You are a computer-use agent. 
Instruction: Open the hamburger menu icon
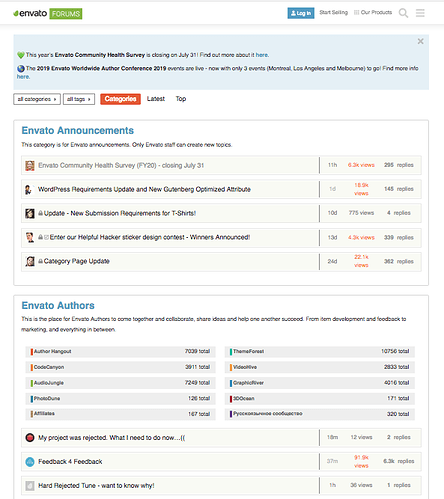(420, 13)
